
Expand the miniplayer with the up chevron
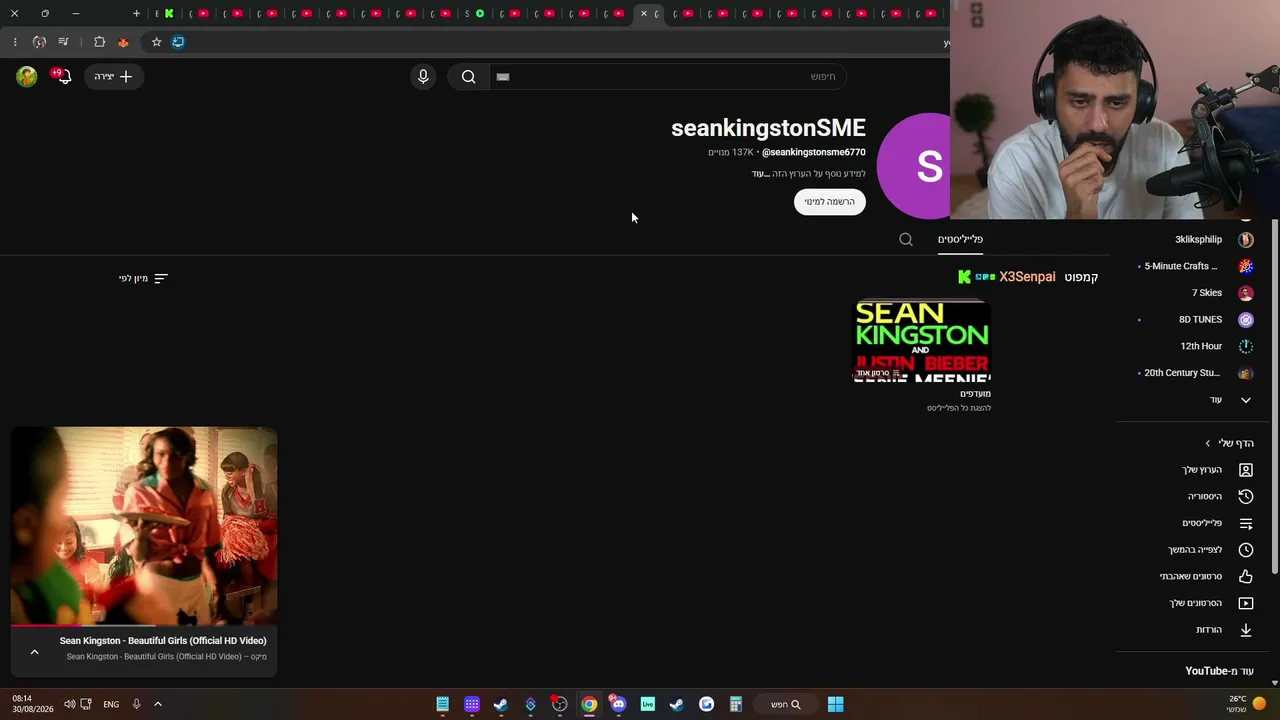[x=34, y=652]
